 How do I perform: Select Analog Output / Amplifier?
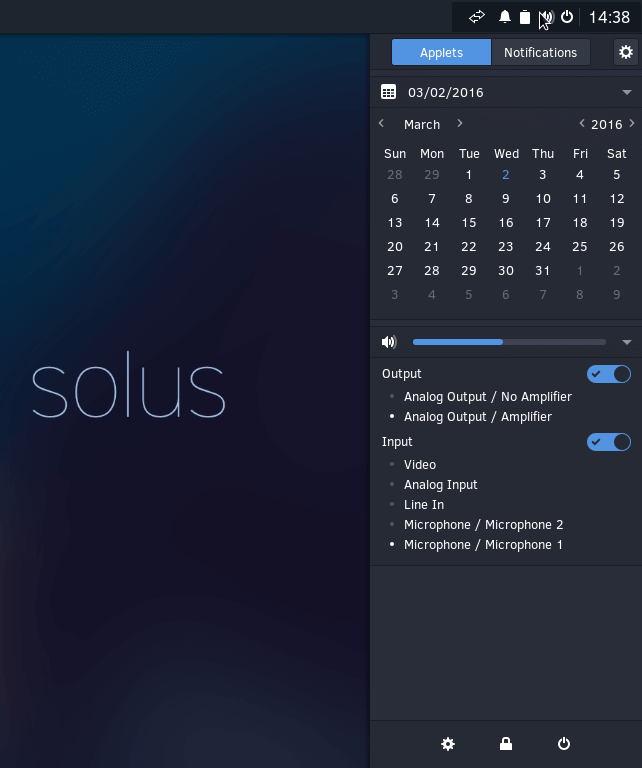click(478, 417)
